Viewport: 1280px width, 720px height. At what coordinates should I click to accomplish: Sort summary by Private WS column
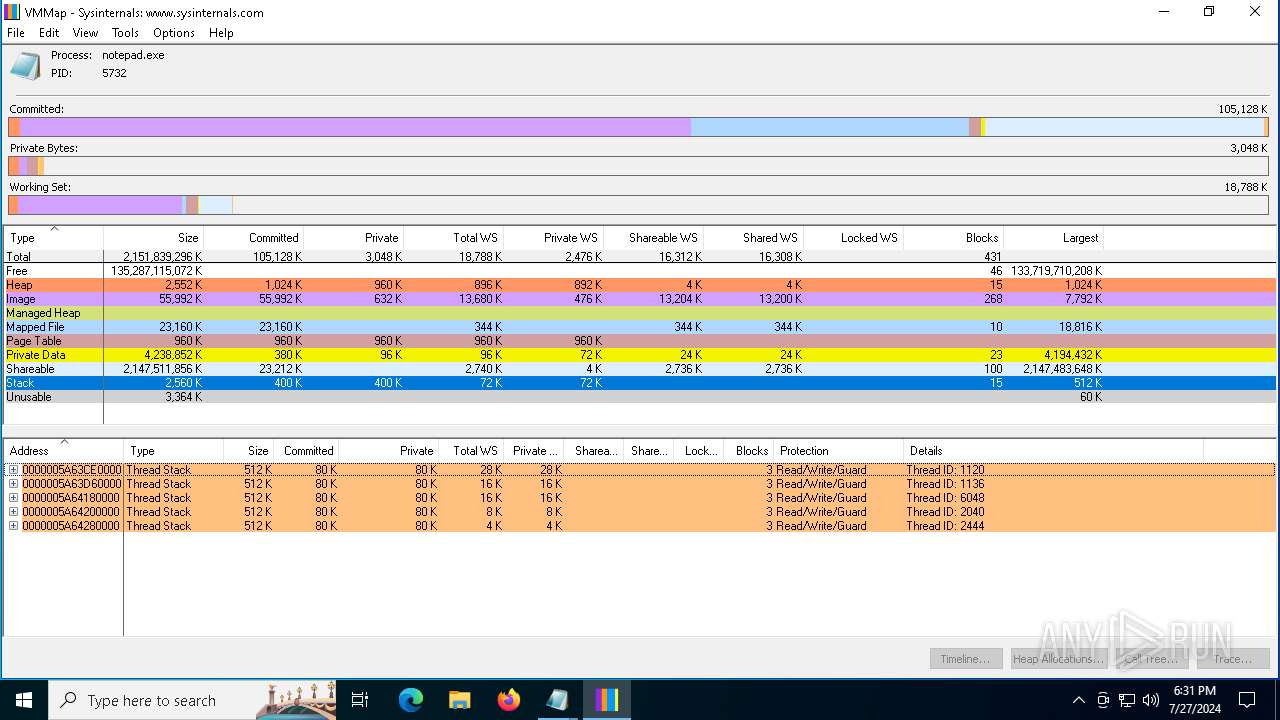pyautogui.click(x=553, y=238)
